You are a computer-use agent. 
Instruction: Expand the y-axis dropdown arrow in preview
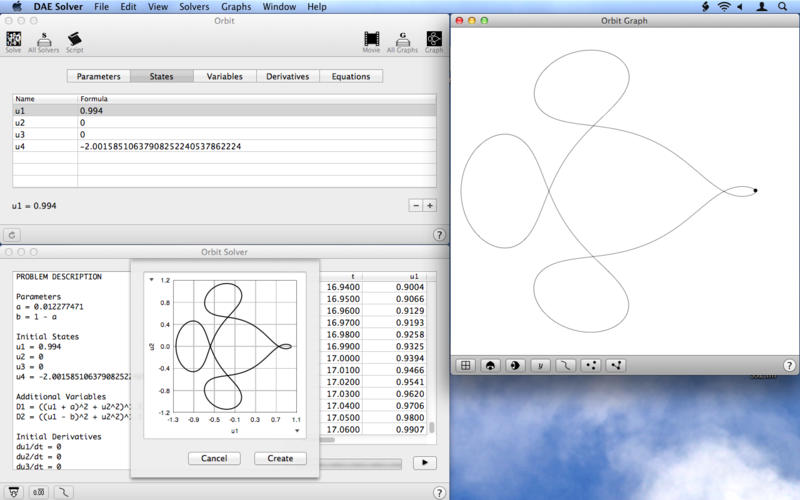coord(151,280)
